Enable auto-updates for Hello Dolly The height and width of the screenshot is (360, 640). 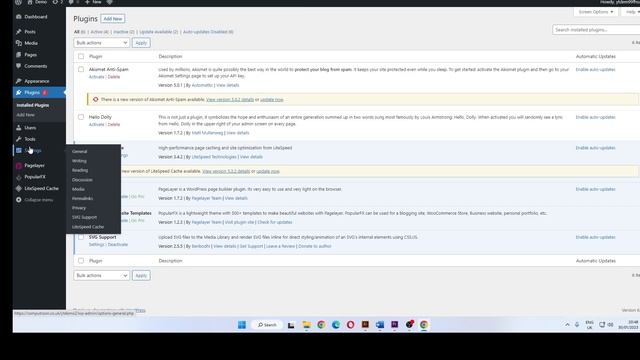[x=595, y=117]
